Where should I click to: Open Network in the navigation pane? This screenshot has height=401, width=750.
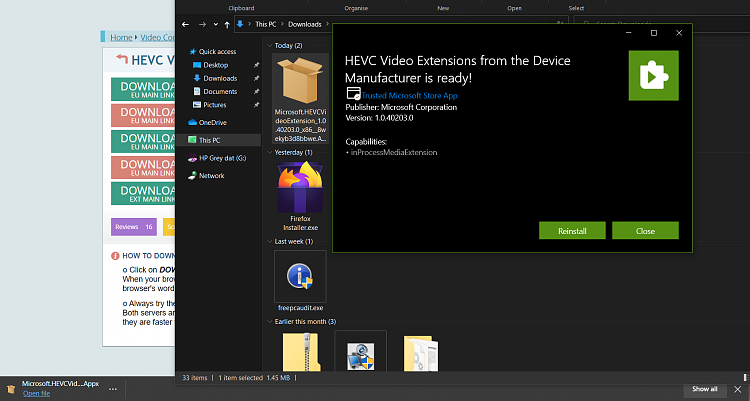coord(211,175)
